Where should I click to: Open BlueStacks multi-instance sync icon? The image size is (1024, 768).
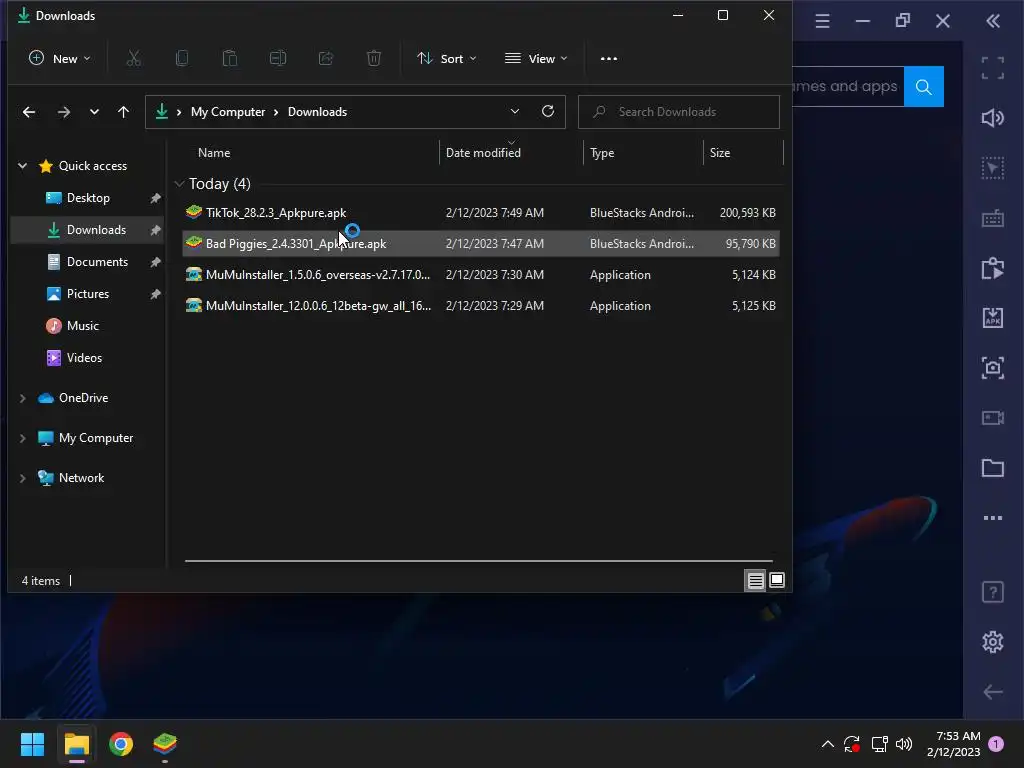[993, 268]
